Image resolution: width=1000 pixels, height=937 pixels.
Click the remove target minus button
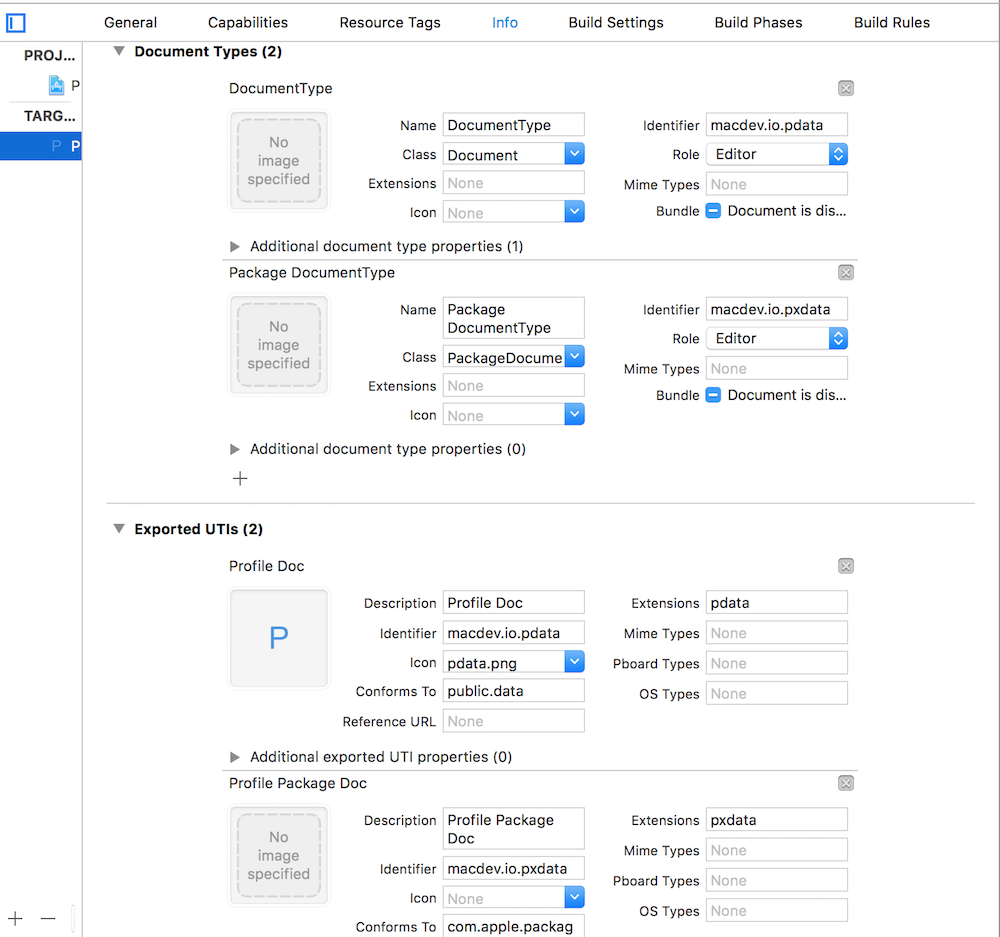(x=48, y=918)
